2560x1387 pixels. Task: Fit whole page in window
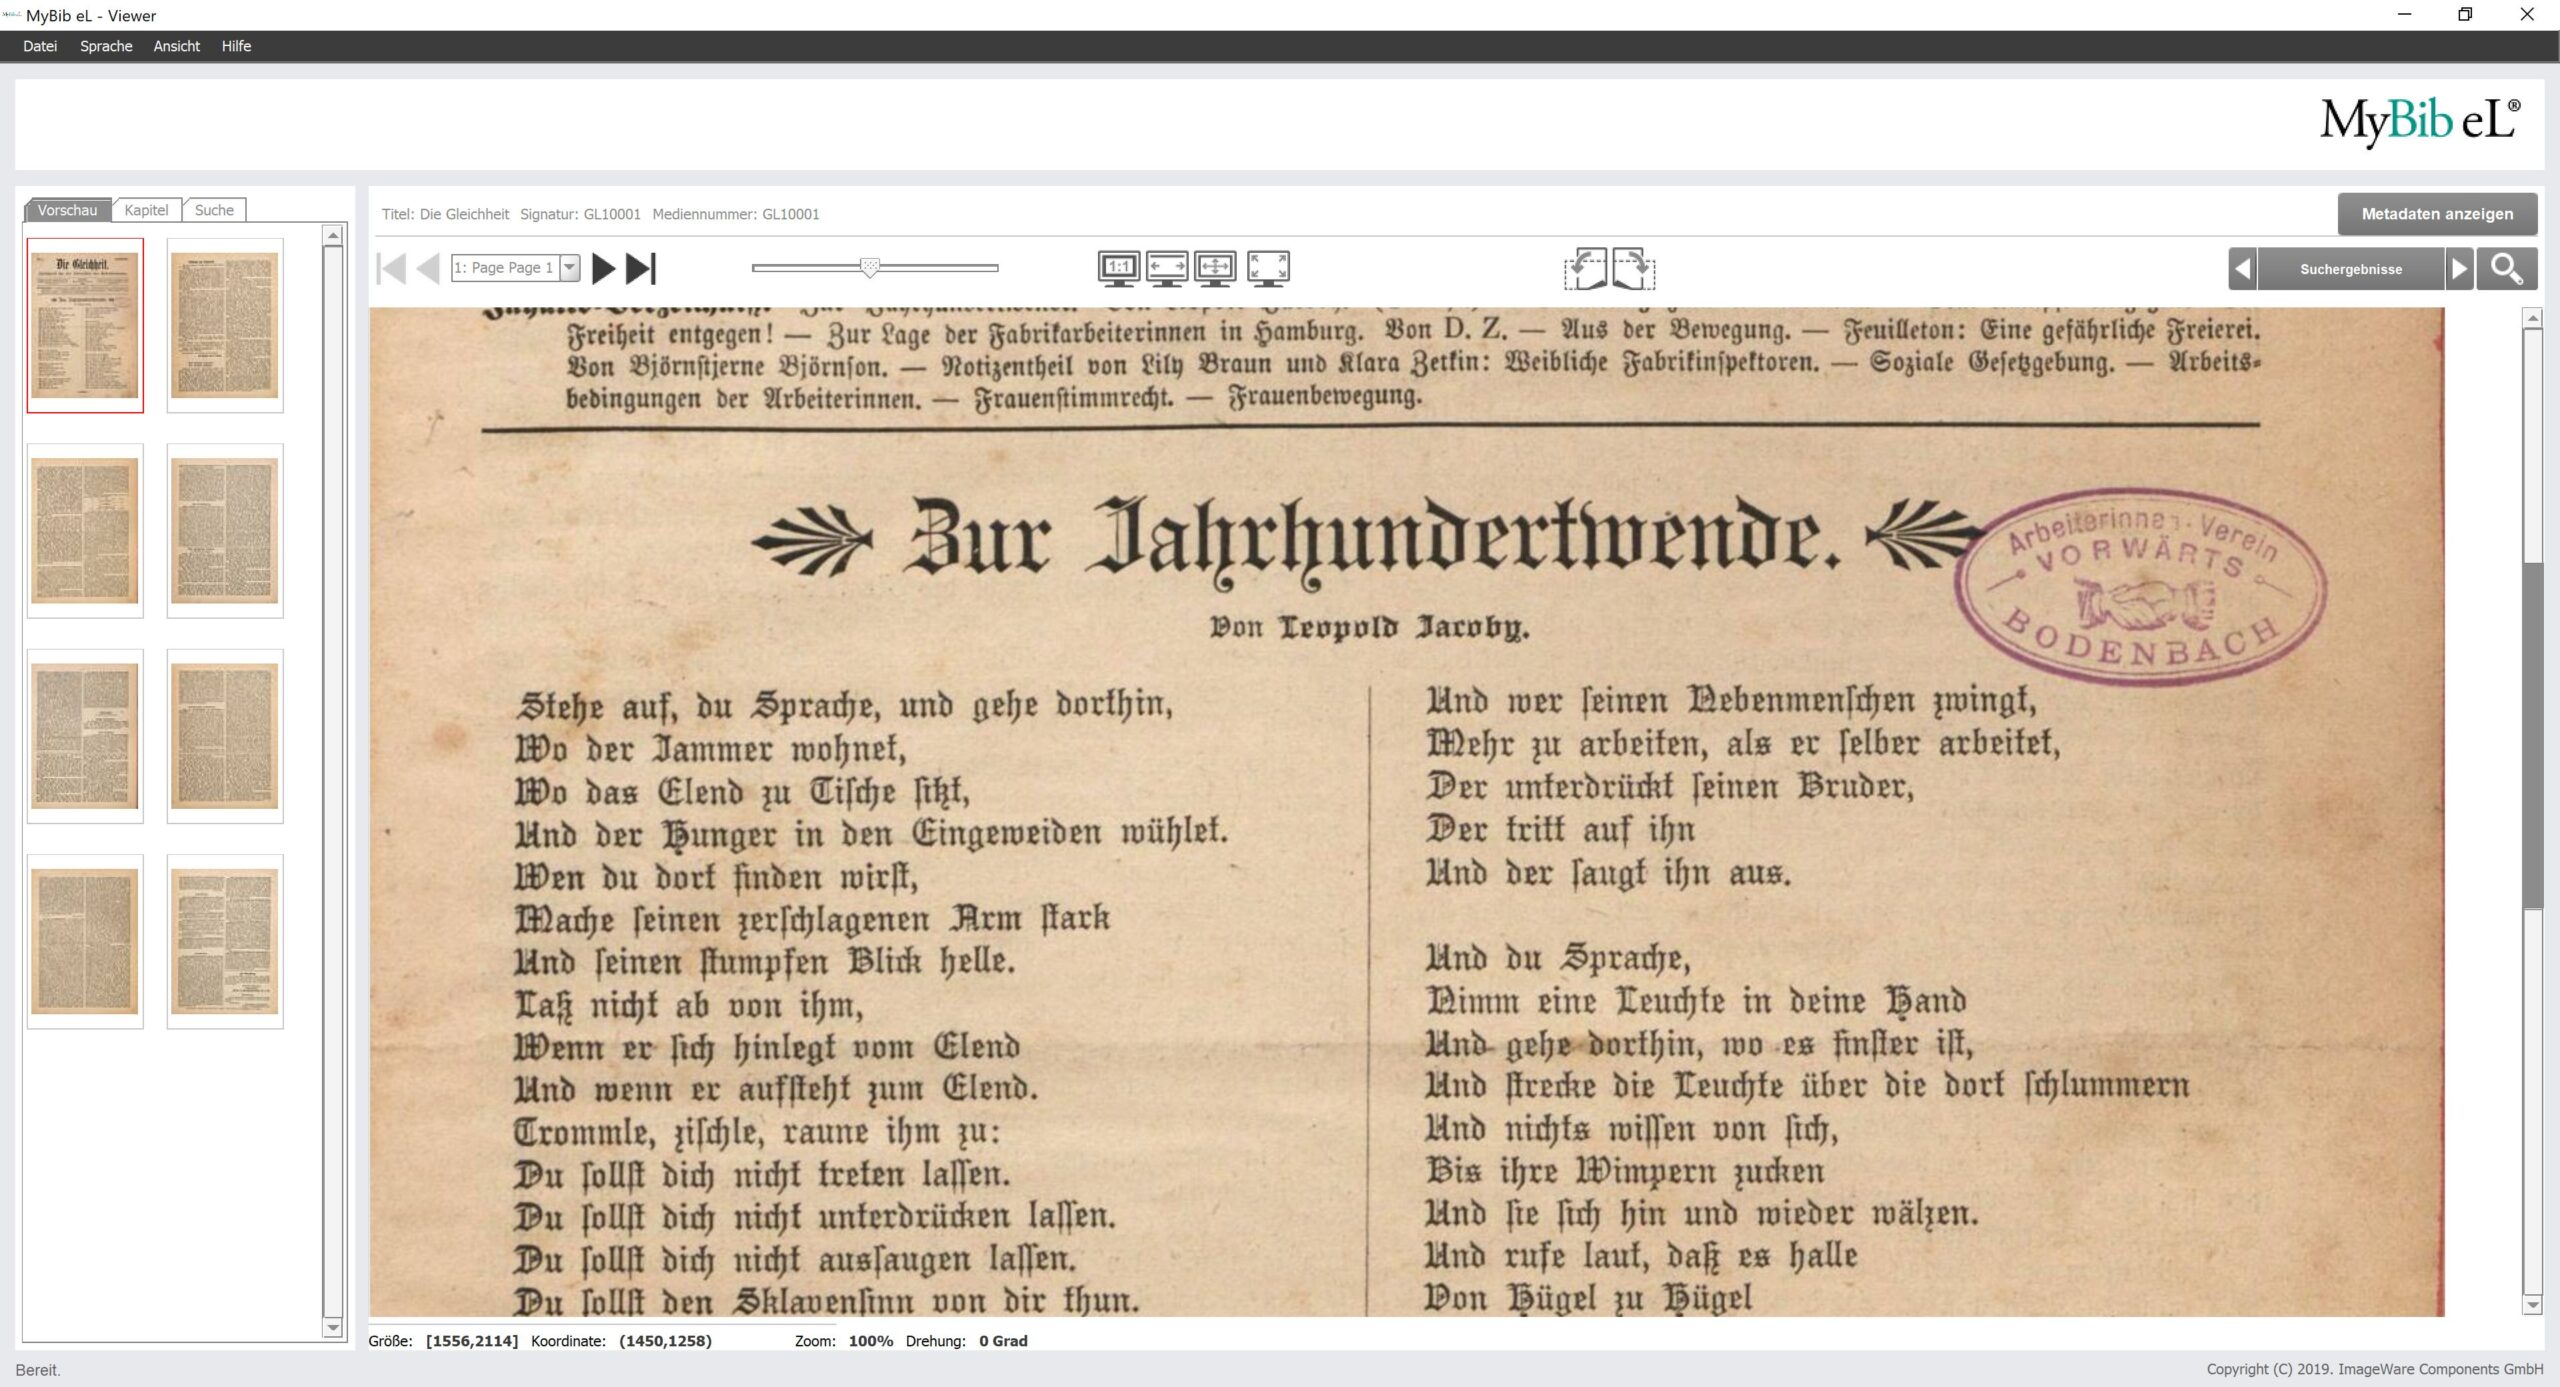pos(1215,268)
